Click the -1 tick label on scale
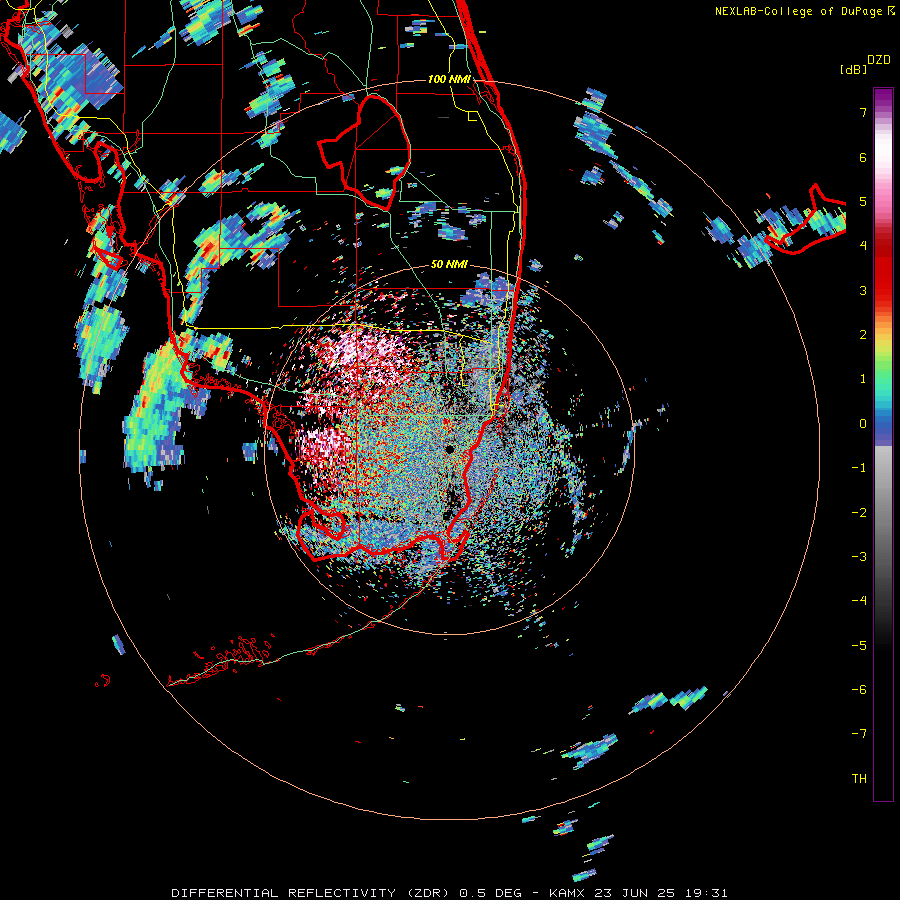The height and width of the screenshot is (900, 900). [859, 468]
